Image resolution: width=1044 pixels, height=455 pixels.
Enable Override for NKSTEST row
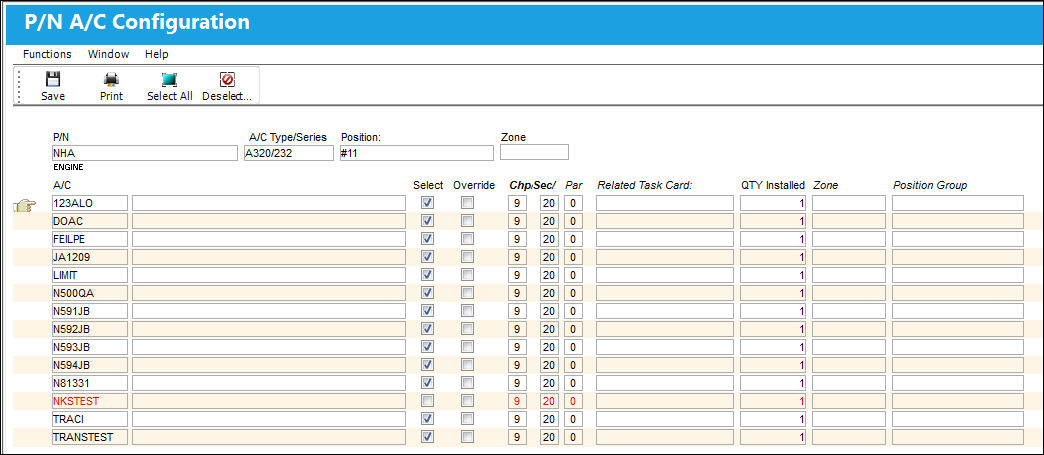(x=468, y=401)
